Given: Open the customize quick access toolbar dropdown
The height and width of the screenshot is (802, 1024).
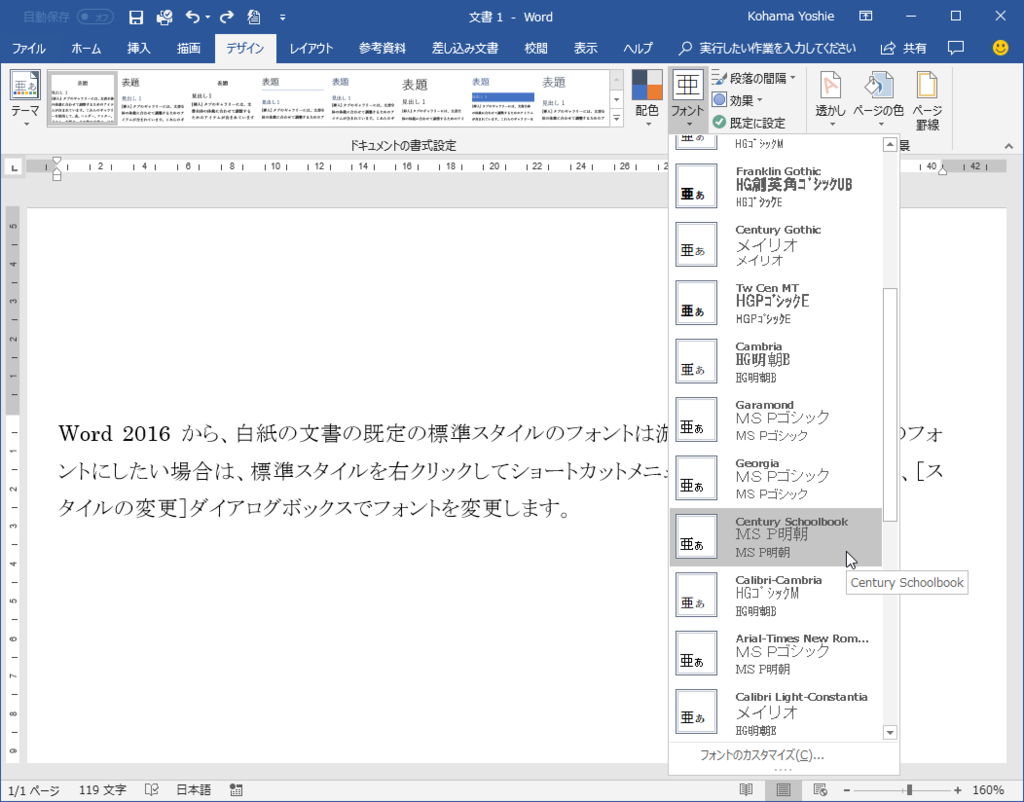Looking at the screenshot, I should pos(283,18).
